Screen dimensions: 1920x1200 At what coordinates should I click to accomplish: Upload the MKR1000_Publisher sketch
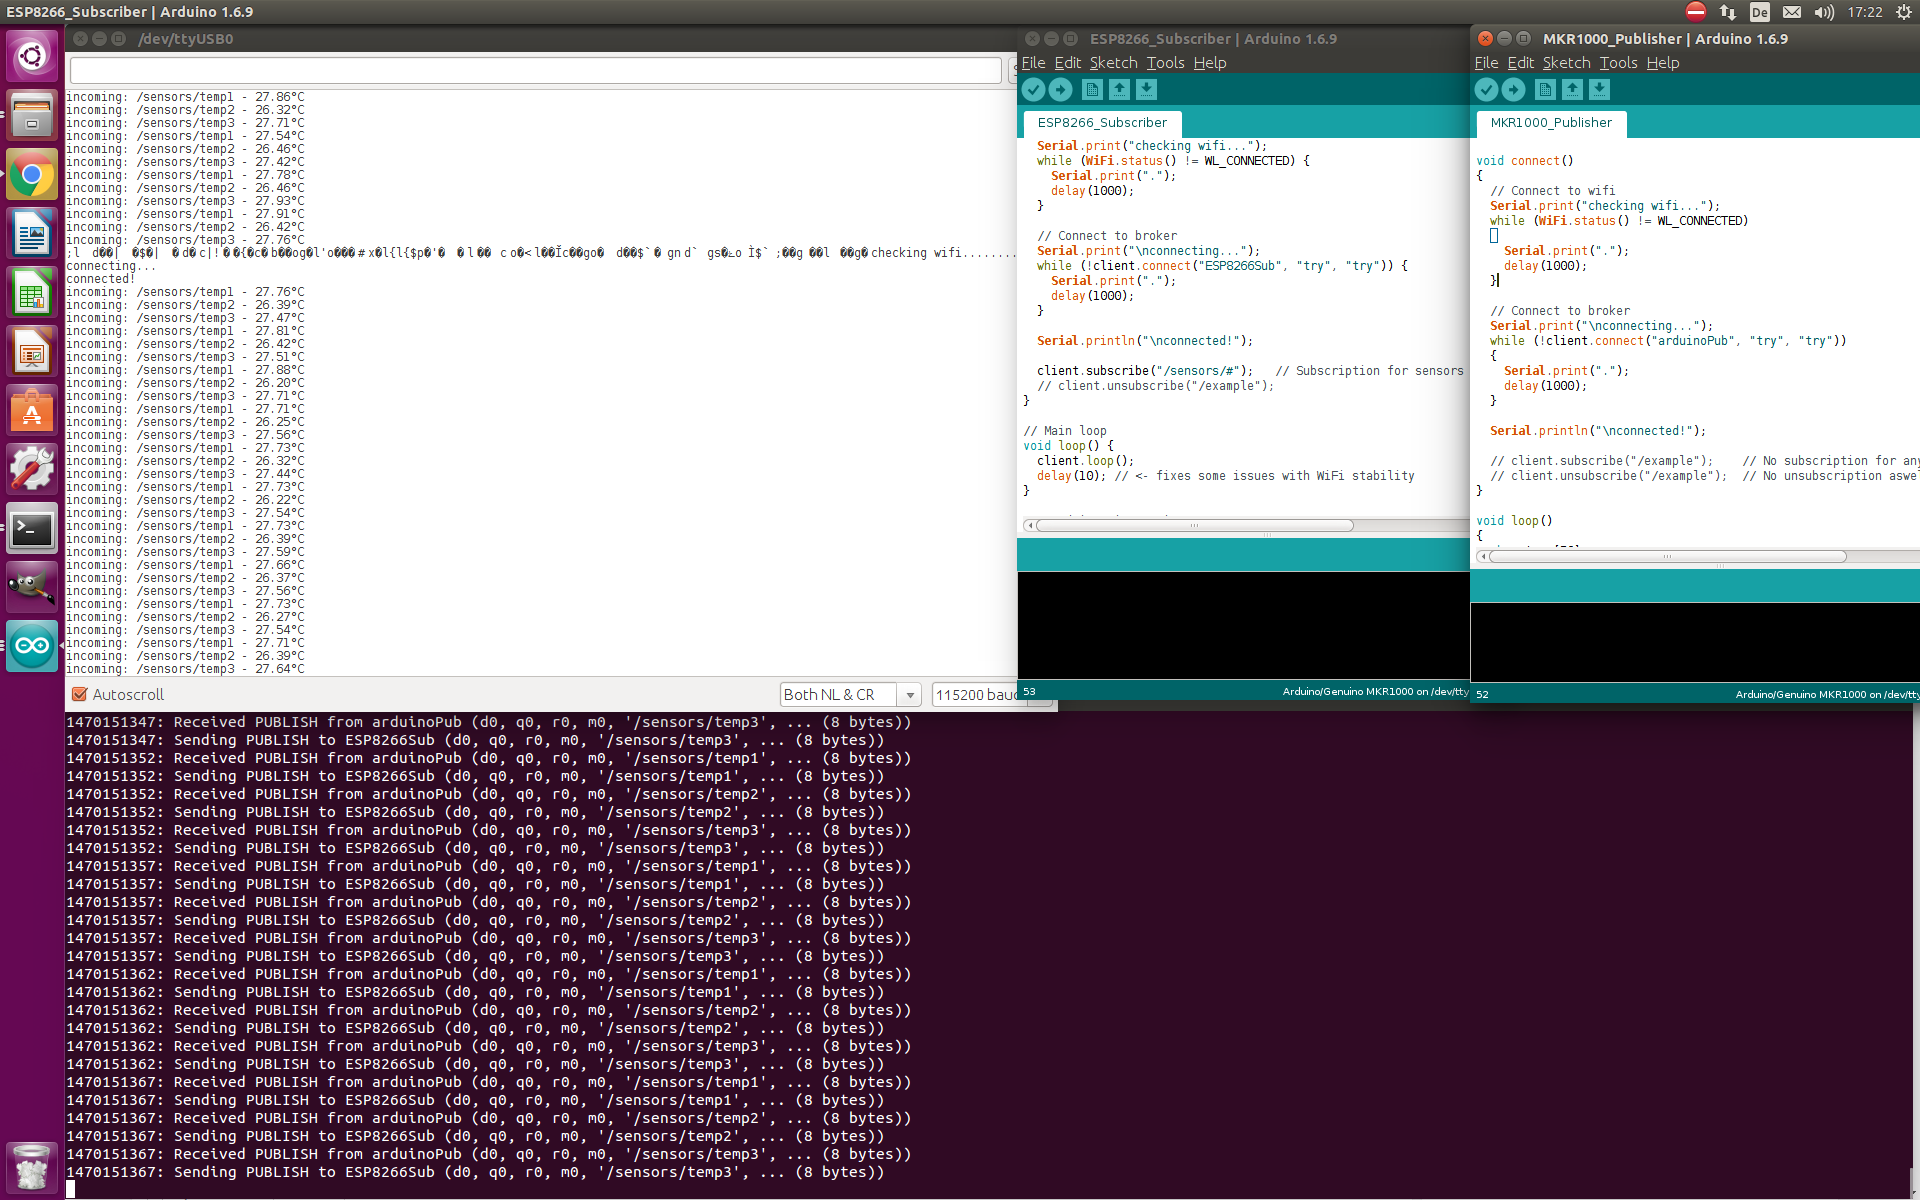1514,89
